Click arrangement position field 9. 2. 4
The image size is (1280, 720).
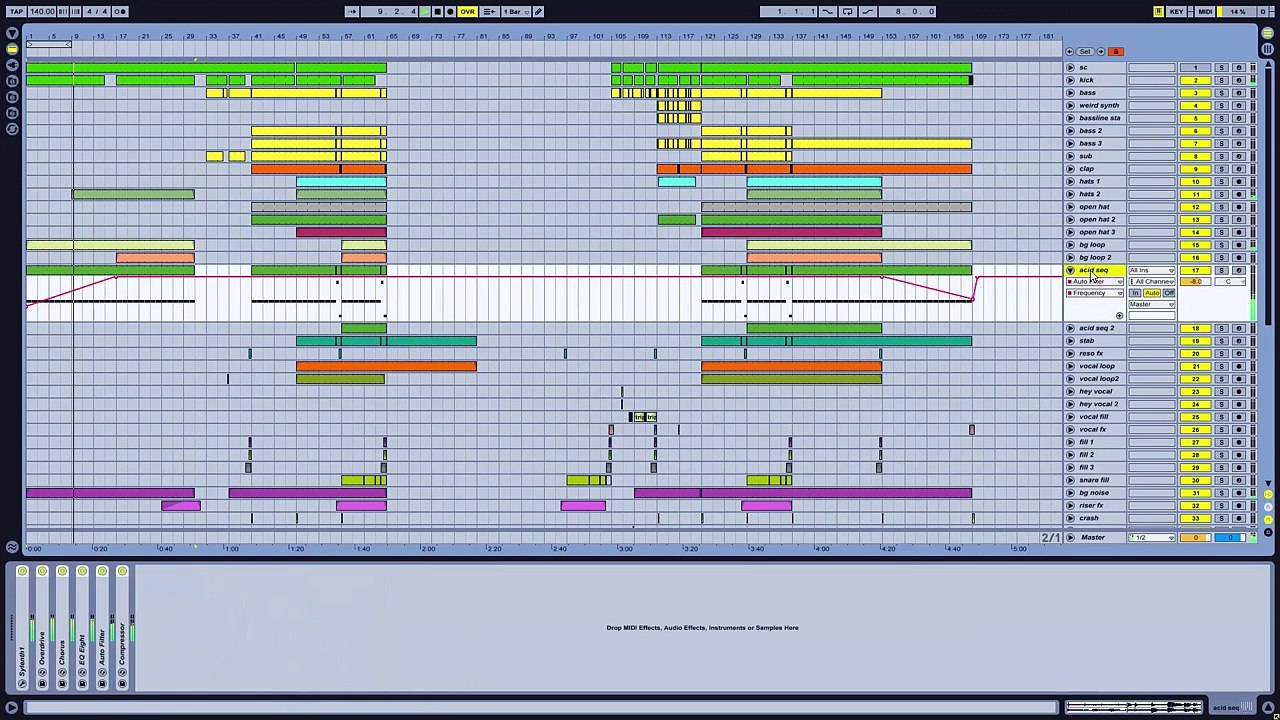(x=390, y=11)
